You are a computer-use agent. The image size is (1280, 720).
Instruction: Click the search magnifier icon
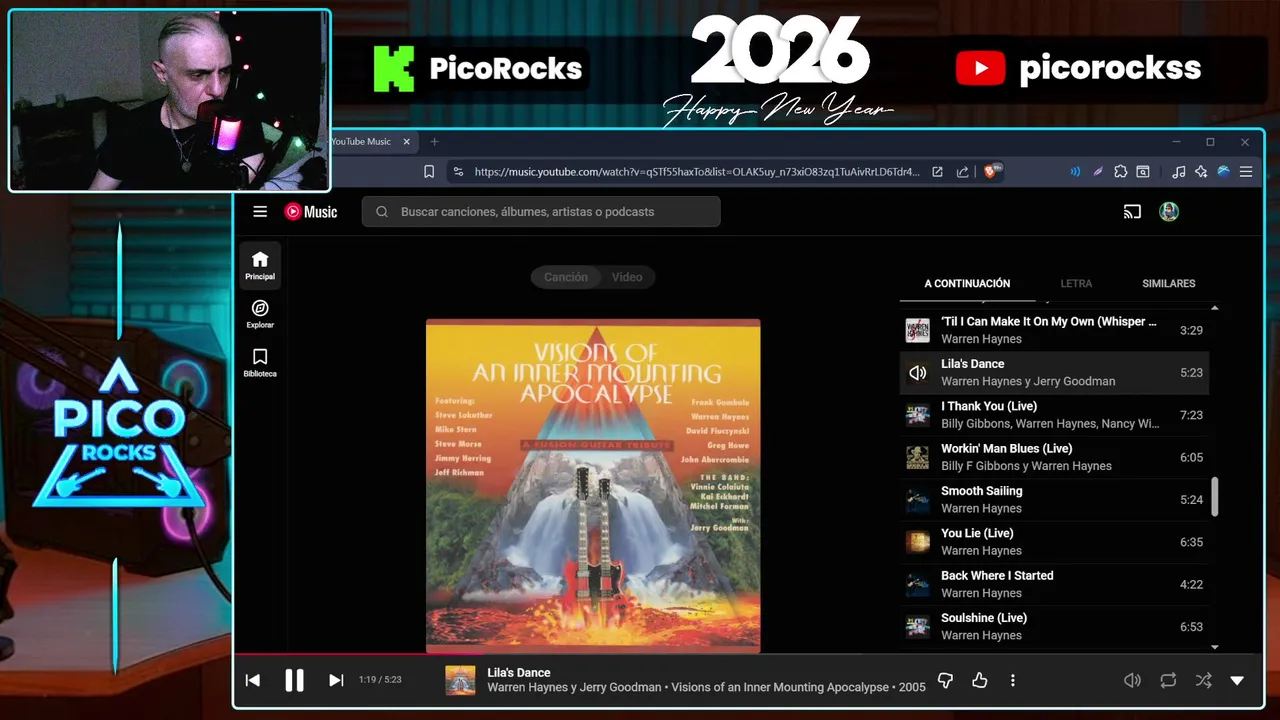coord(382,211)
